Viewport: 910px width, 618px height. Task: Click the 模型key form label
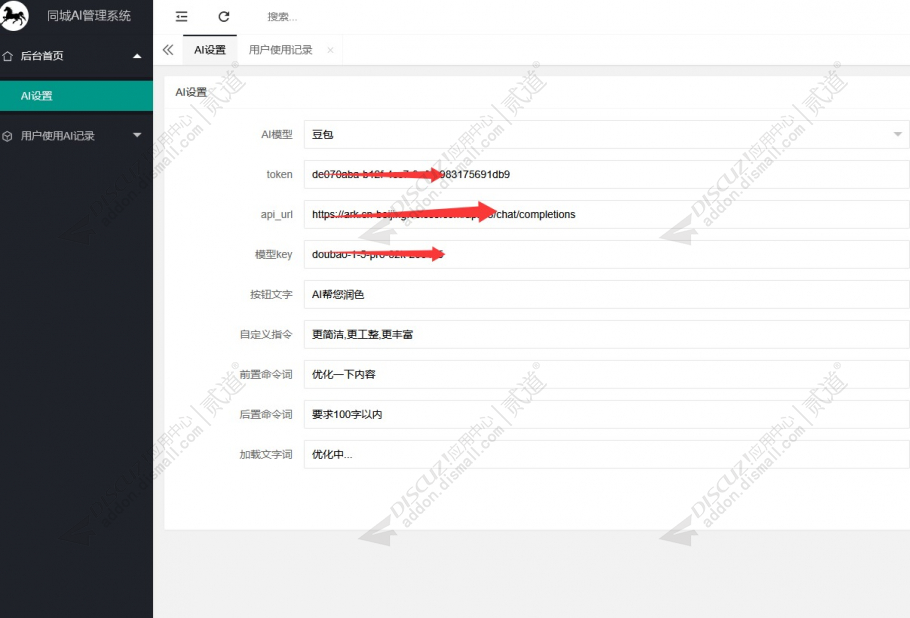pos(273,255)
